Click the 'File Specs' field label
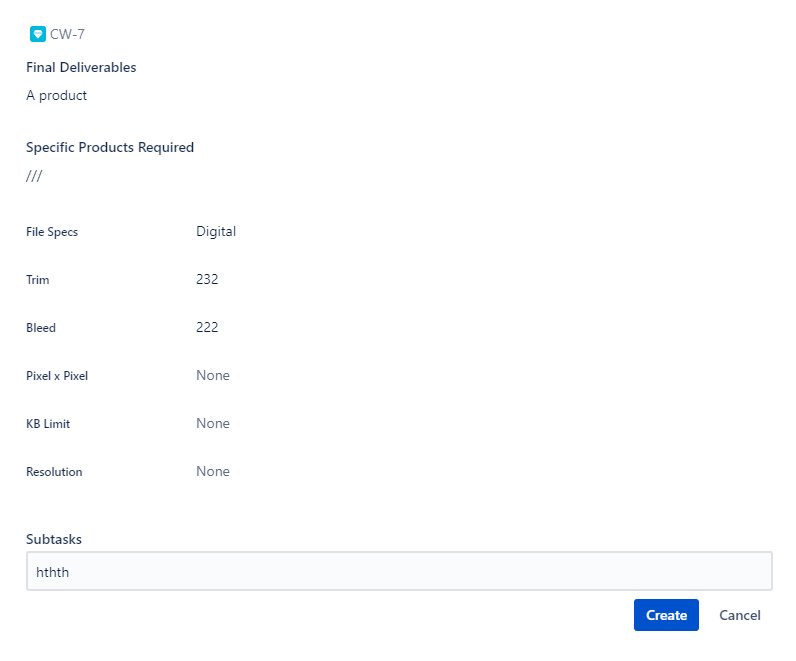Viewport: 796px width, 661px height. [x=52, y=232]
